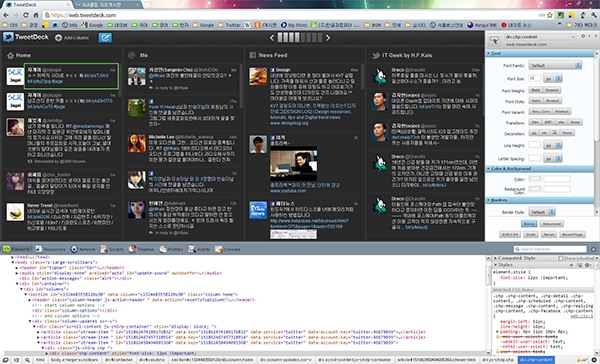Click the browser home icon

(x=36, y=15)
